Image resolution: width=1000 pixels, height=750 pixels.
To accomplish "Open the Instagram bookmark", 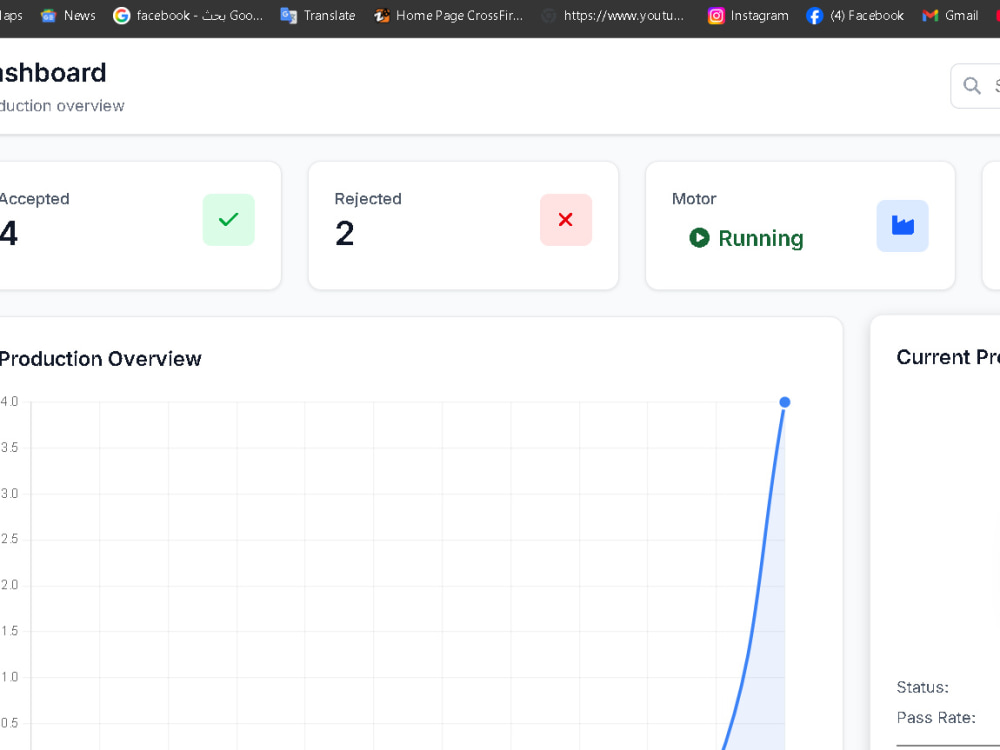I will click(x=748, y=15).
